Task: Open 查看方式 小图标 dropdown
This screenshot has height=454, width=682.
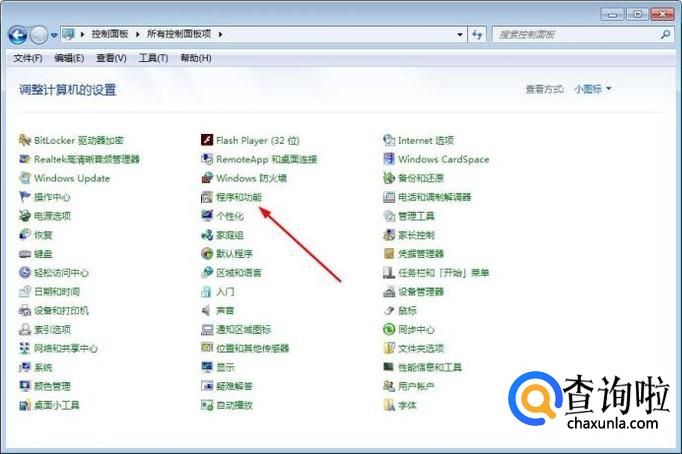Action: click(x=592, y=89)
